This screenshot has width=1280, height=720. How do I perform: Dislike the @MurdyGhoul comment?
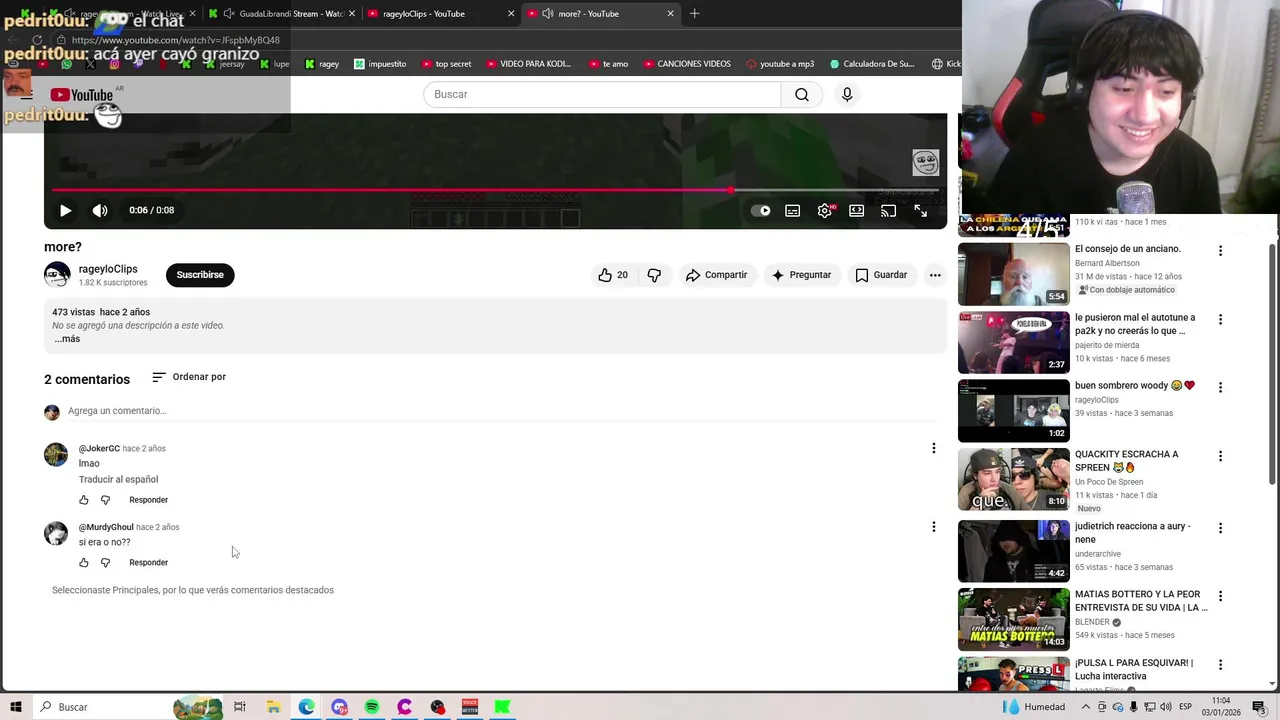[x=105, y=563]
